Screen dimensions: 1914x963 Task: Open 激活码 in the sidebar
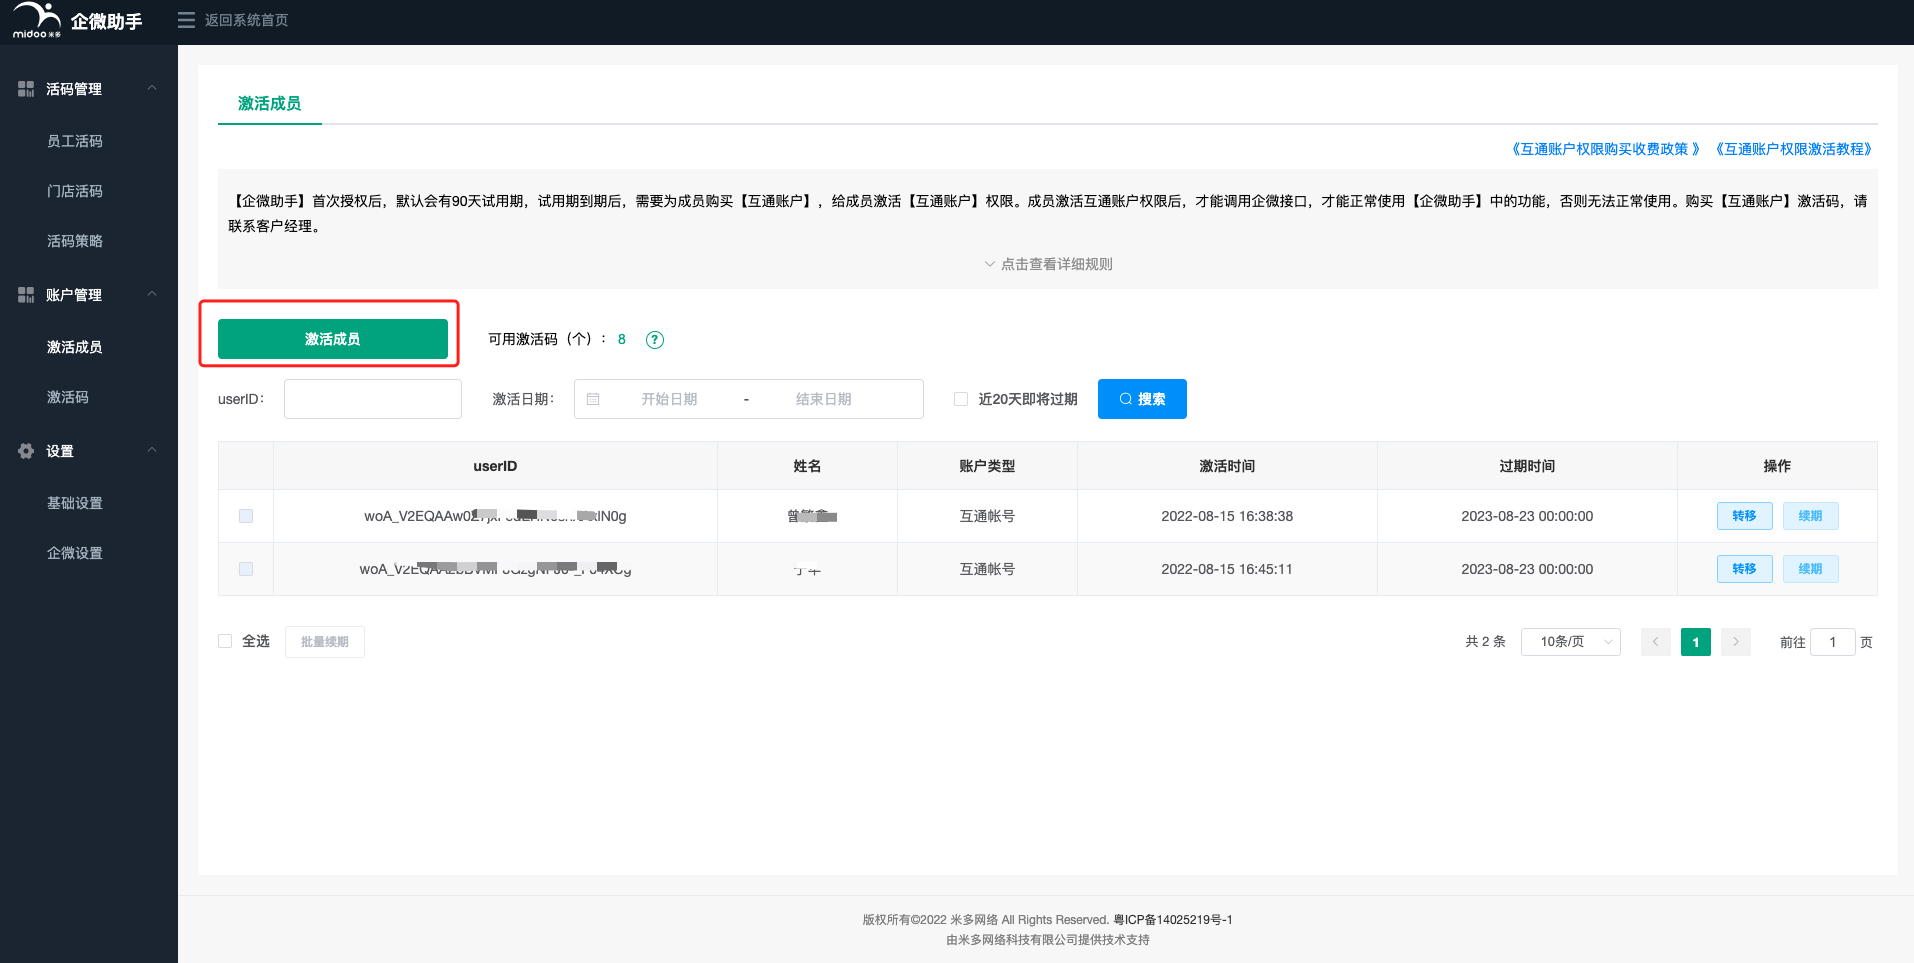(68, 397)
